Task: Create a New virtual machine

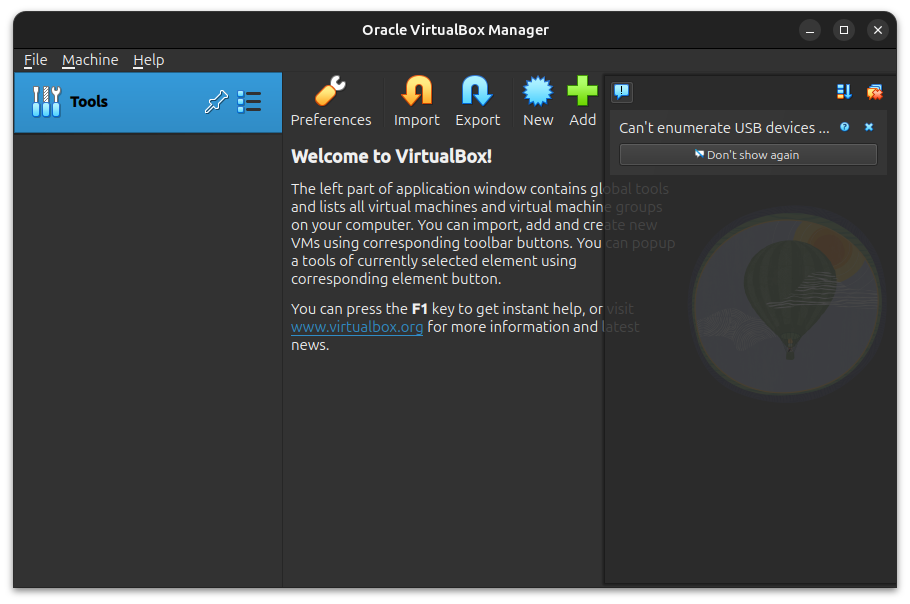Action: [x=538, y=103]
